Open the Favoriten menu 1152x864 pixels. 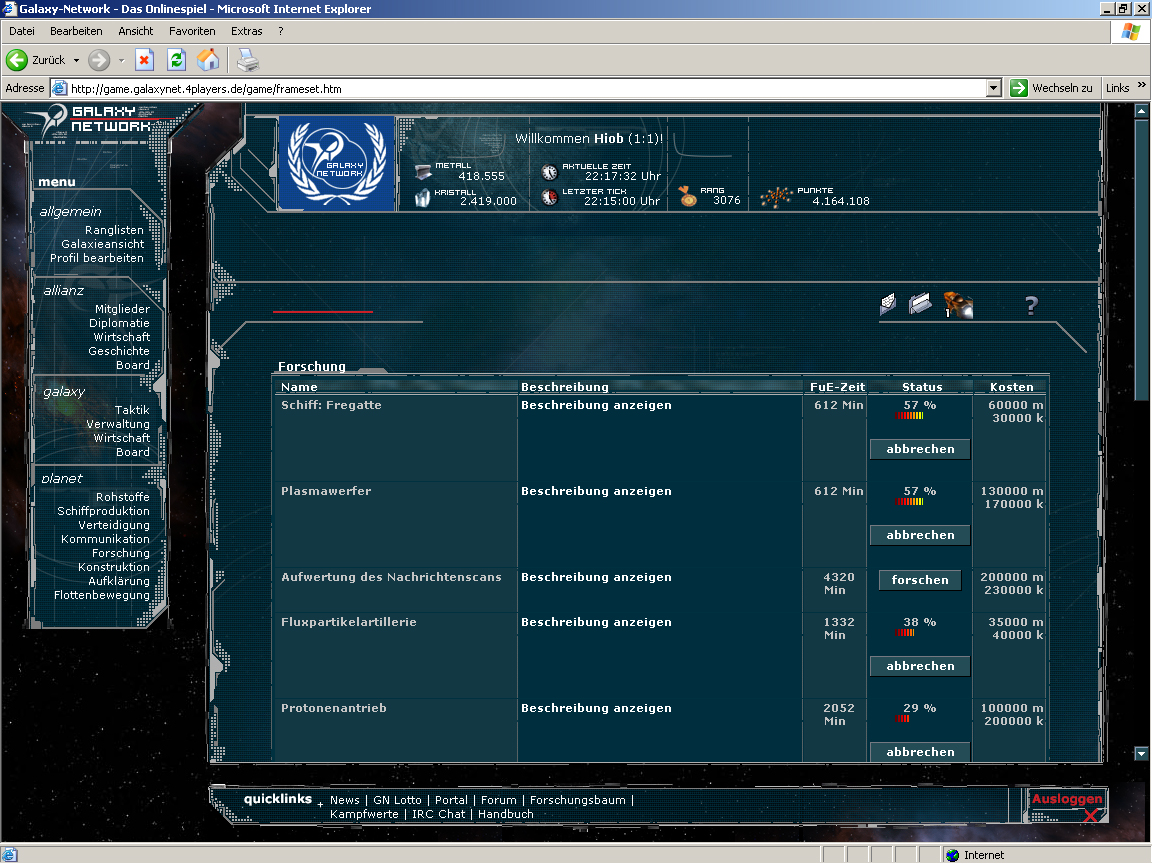click(192, 31)
